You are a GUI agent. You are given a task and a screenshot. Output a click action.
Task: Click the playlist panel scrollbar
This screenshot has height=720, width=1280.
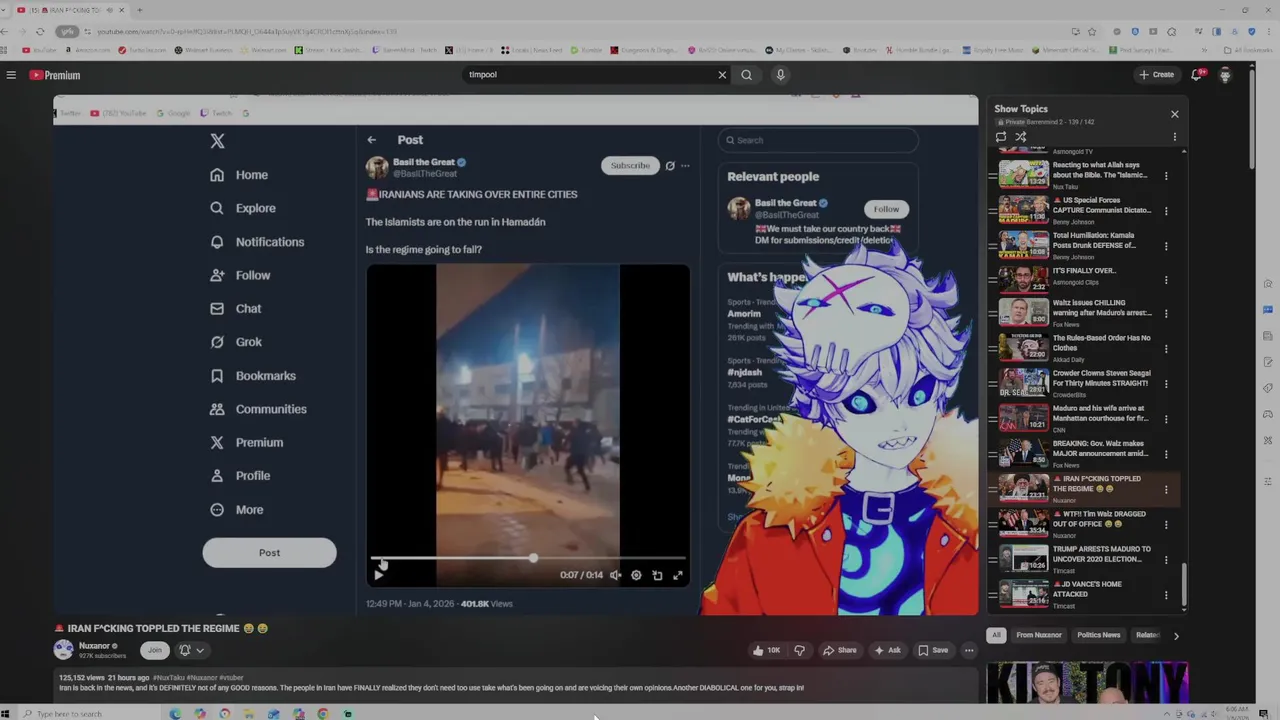click(x=1184, y=585)
